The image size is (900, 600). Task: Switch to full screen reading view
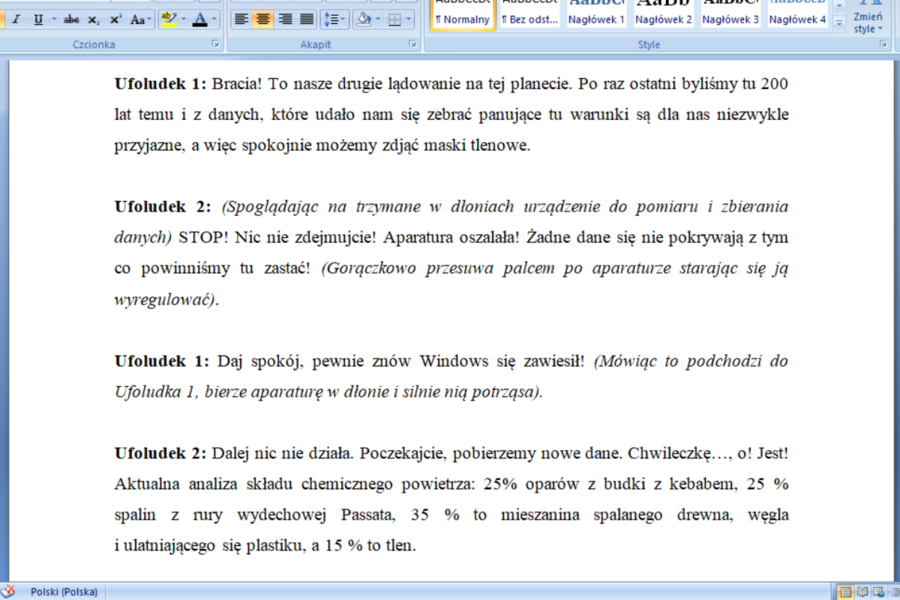(x=862, y=591)
